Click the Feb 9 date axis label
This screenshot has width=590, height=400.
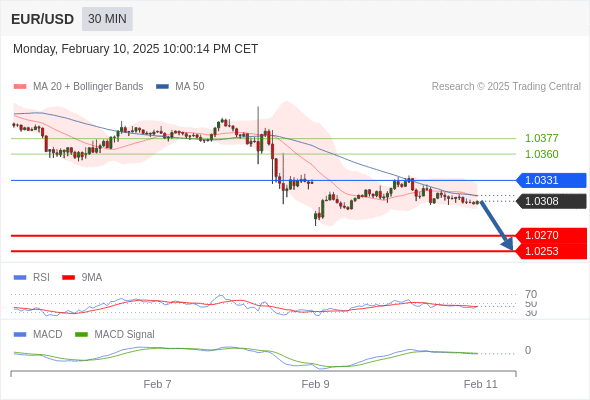pyautogui.click(x=315, y=384)
